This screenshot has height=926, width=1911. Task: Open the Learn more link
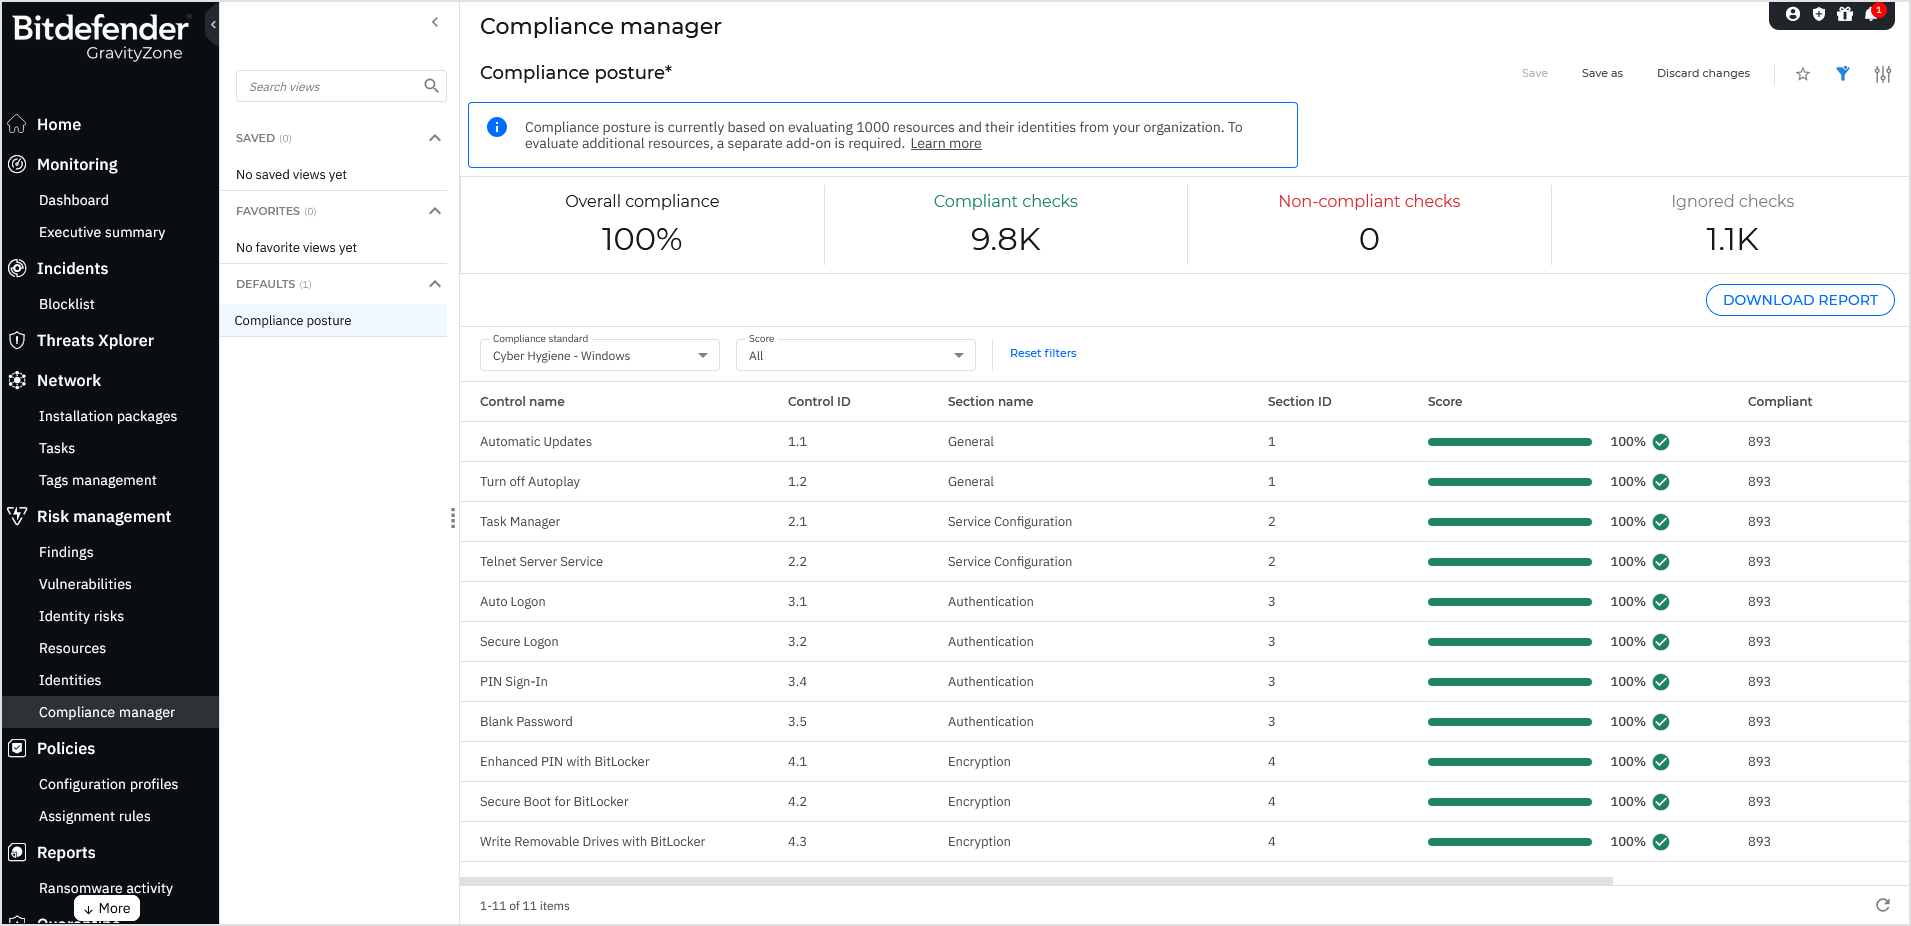945,143
